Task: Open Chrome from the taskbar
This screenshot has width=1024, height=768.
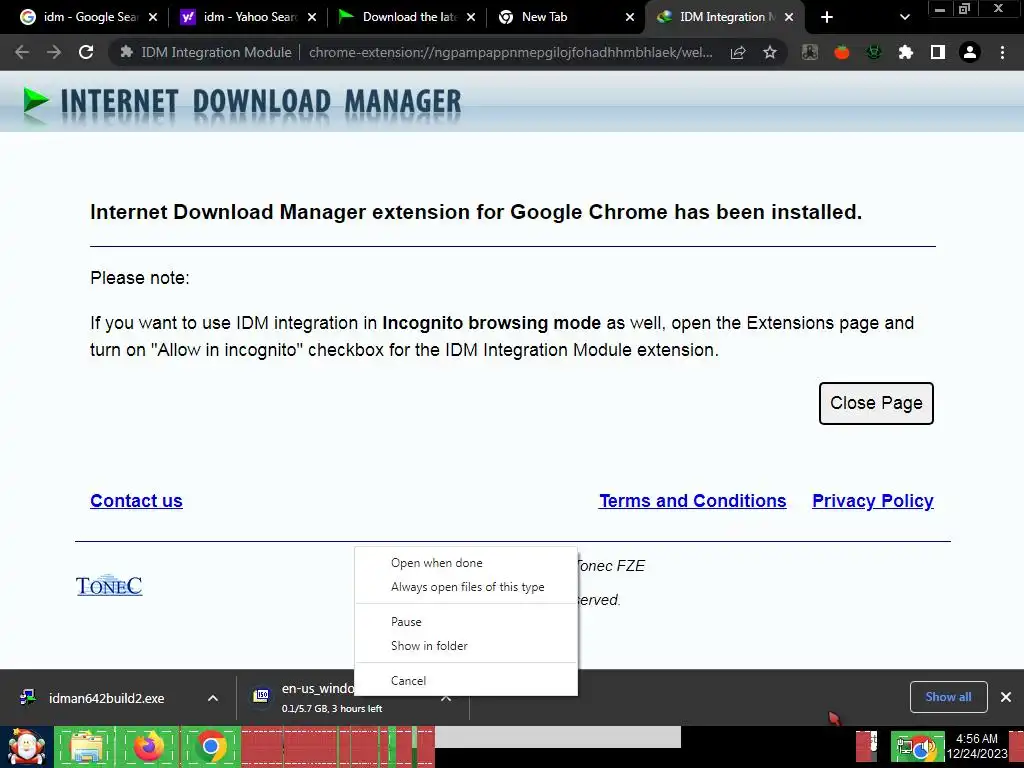Action: (x=210, y=746)
